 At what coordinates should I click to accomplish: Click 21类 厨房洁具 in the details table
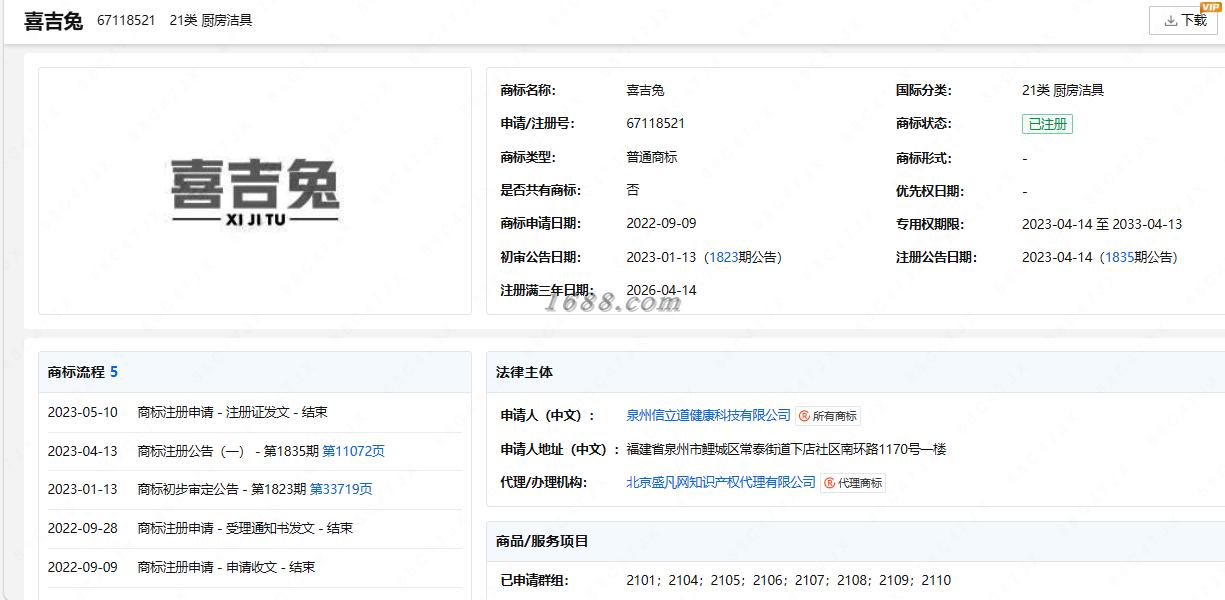click(x=1063, y=90)
